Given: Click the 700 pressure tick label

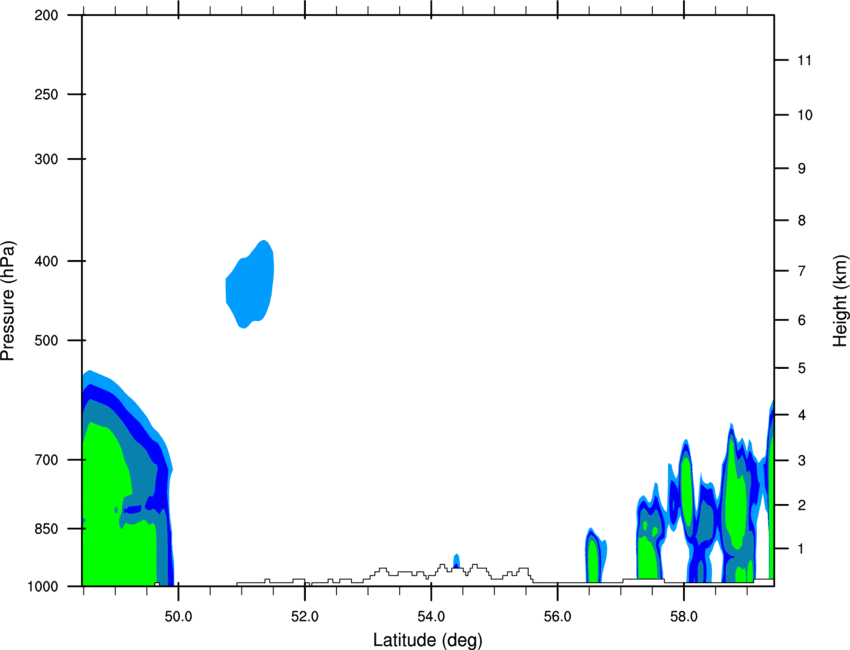Looking at the screenshot, I should click(x=46, y=460).
